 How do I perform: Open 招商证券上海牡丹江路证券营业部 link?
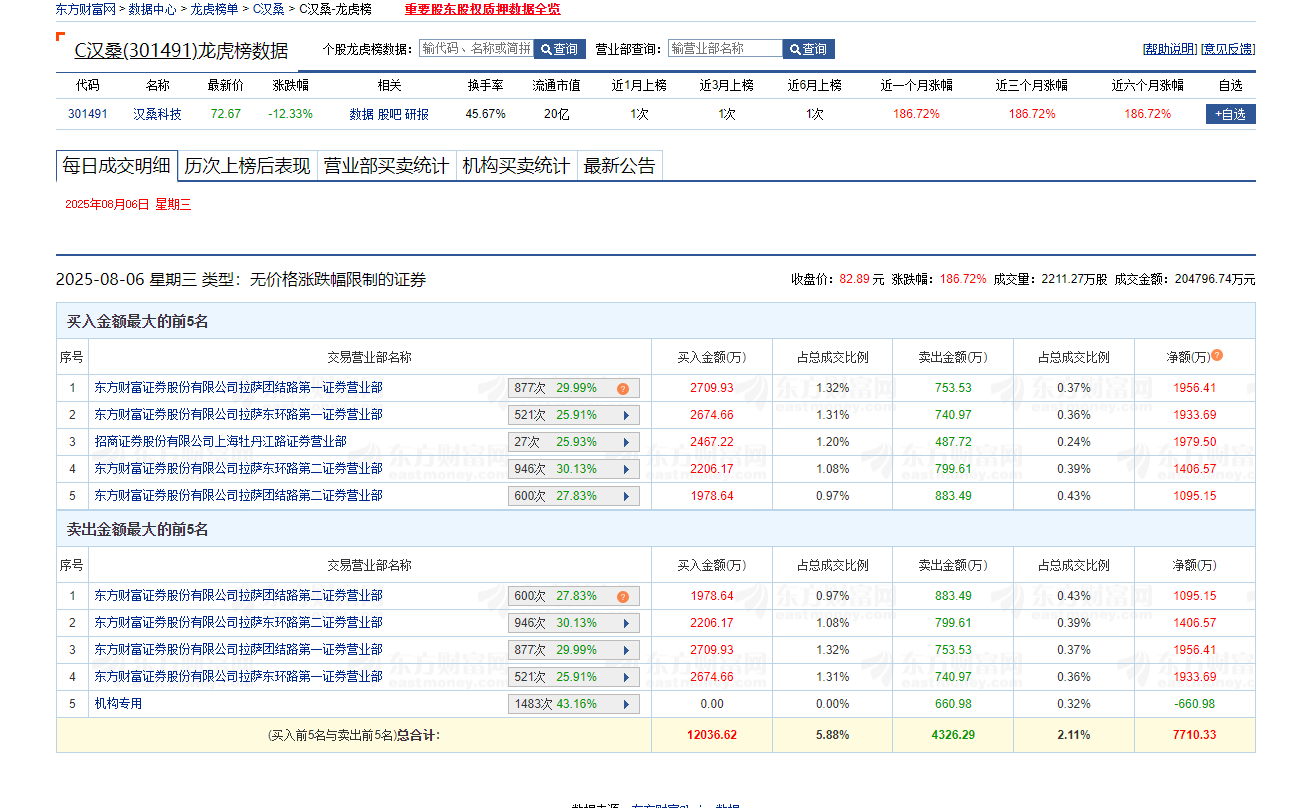pos(220,442)
